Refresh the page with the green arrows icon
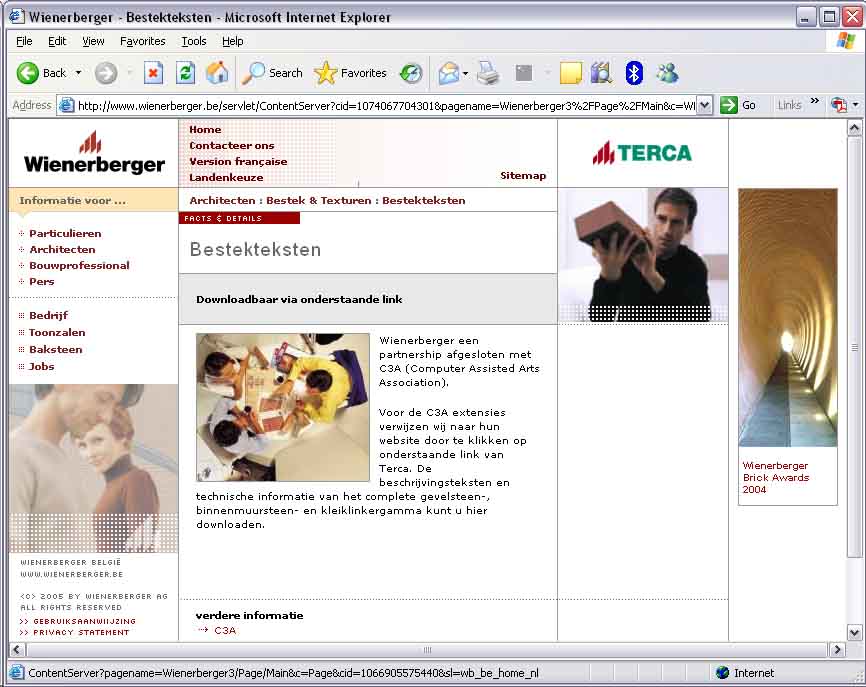 (x=186, y=73)
